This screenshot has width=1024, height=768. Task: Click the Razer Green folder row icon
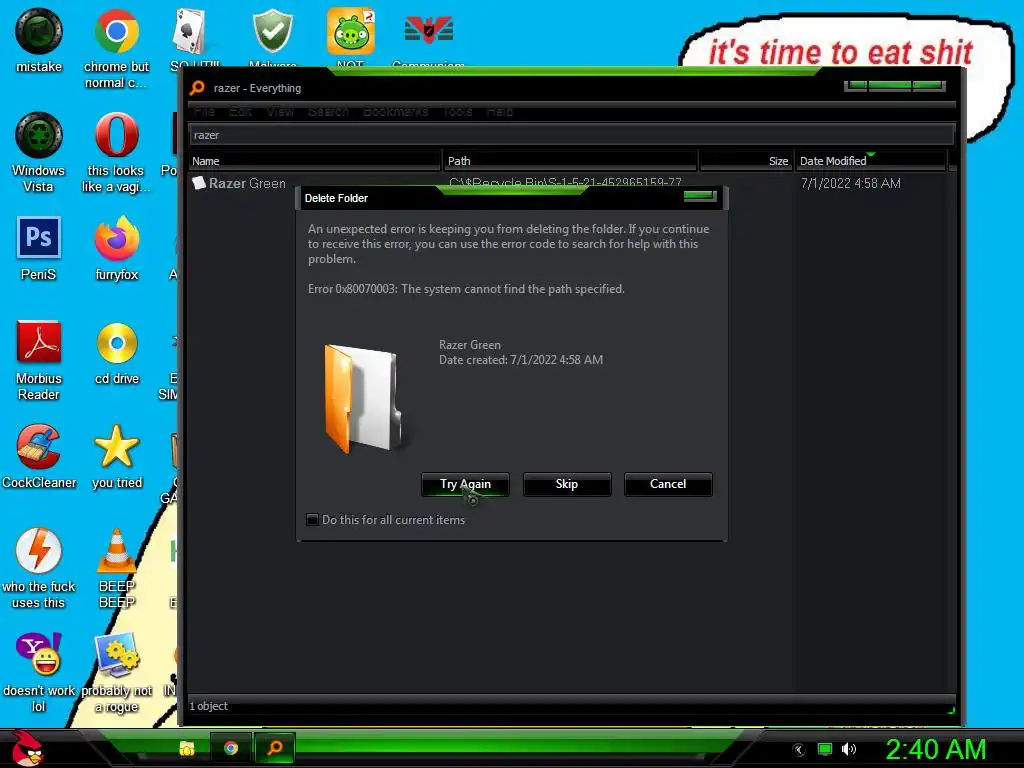199,183
